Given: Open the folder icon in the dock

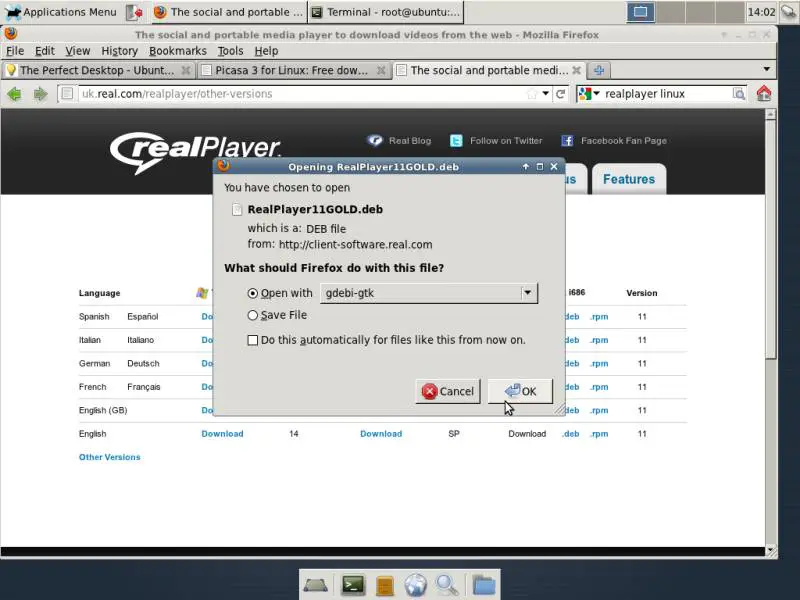Looking at the screenshot, I should point(484,585).
